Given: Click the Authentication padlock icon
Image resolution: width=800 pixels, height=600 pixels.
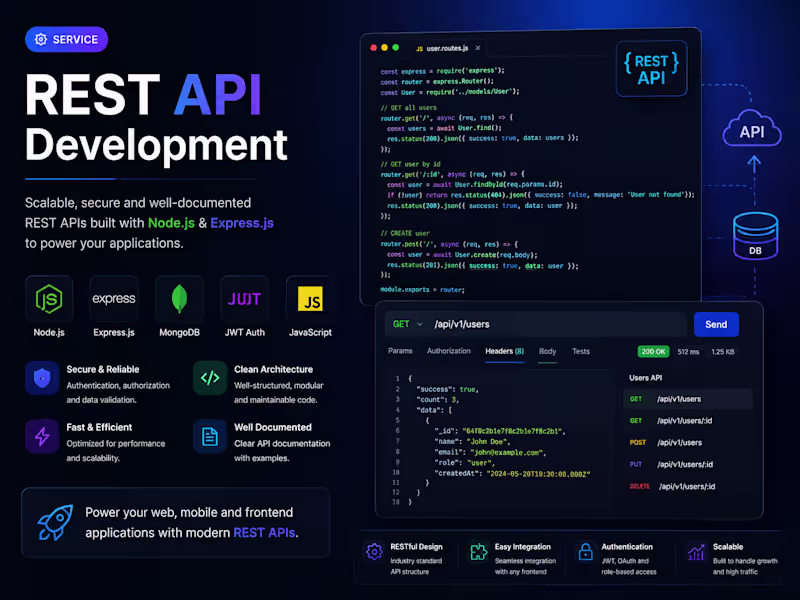Looking at the screenshot, I should [585, 552].
